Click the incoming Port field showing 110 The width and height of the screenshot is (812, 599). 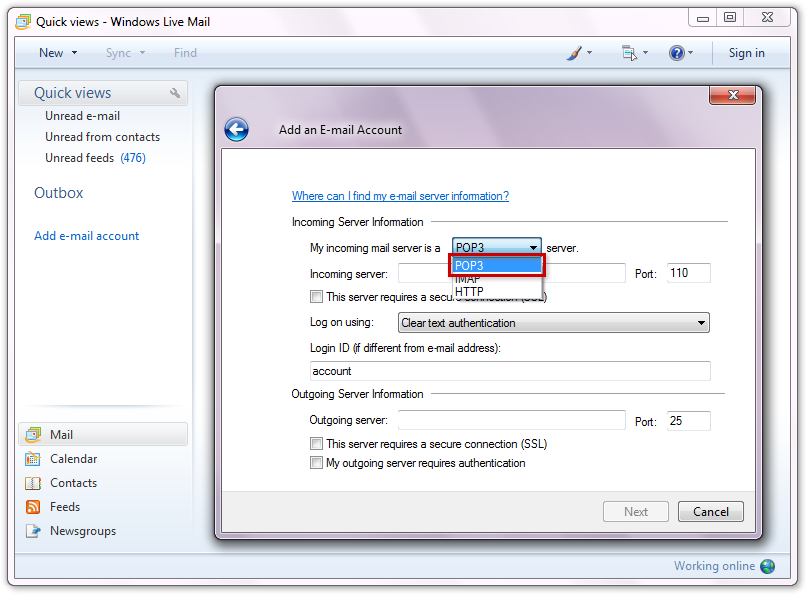pos(688,273)
